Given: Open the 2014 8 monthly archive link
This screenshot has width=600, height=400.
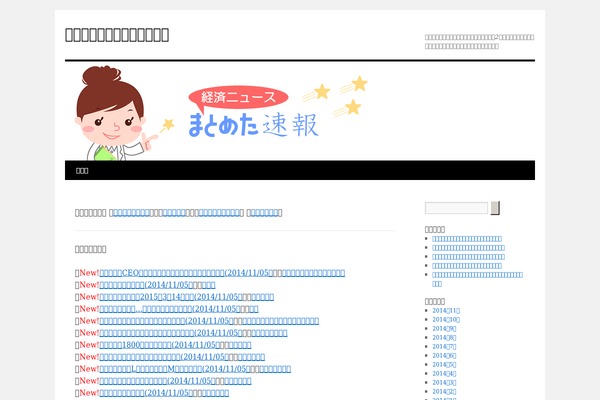Looking at the screenshot, I should [x=444, y=338].
